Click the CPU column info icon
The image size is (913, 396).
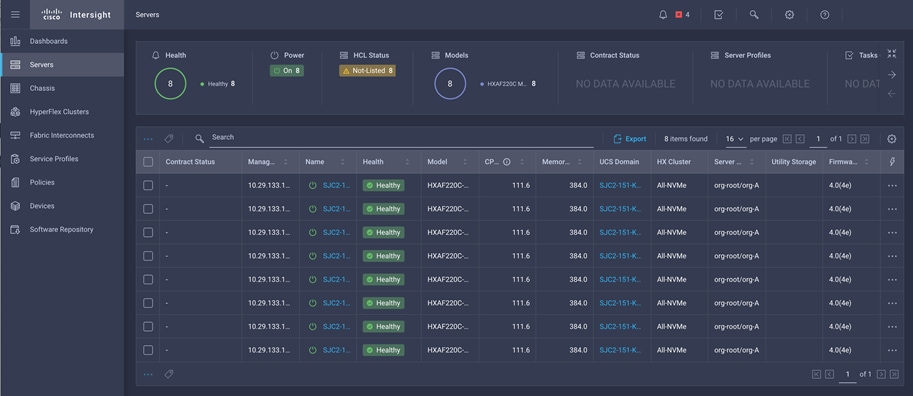click(507, 162)
